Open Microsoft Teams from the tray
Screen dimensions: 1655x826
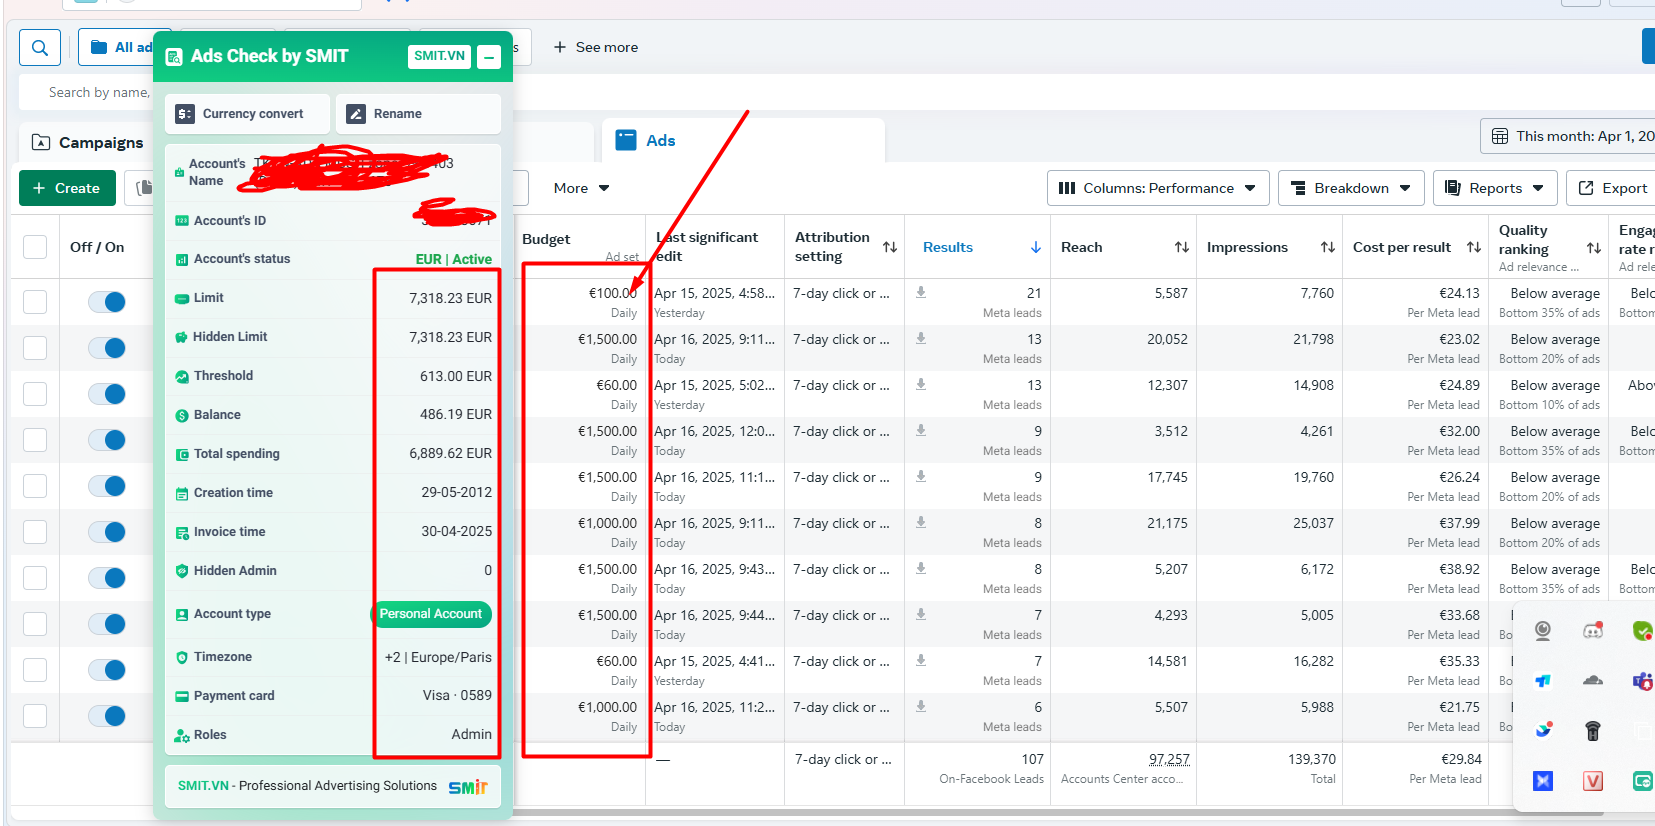(1642, 680)
